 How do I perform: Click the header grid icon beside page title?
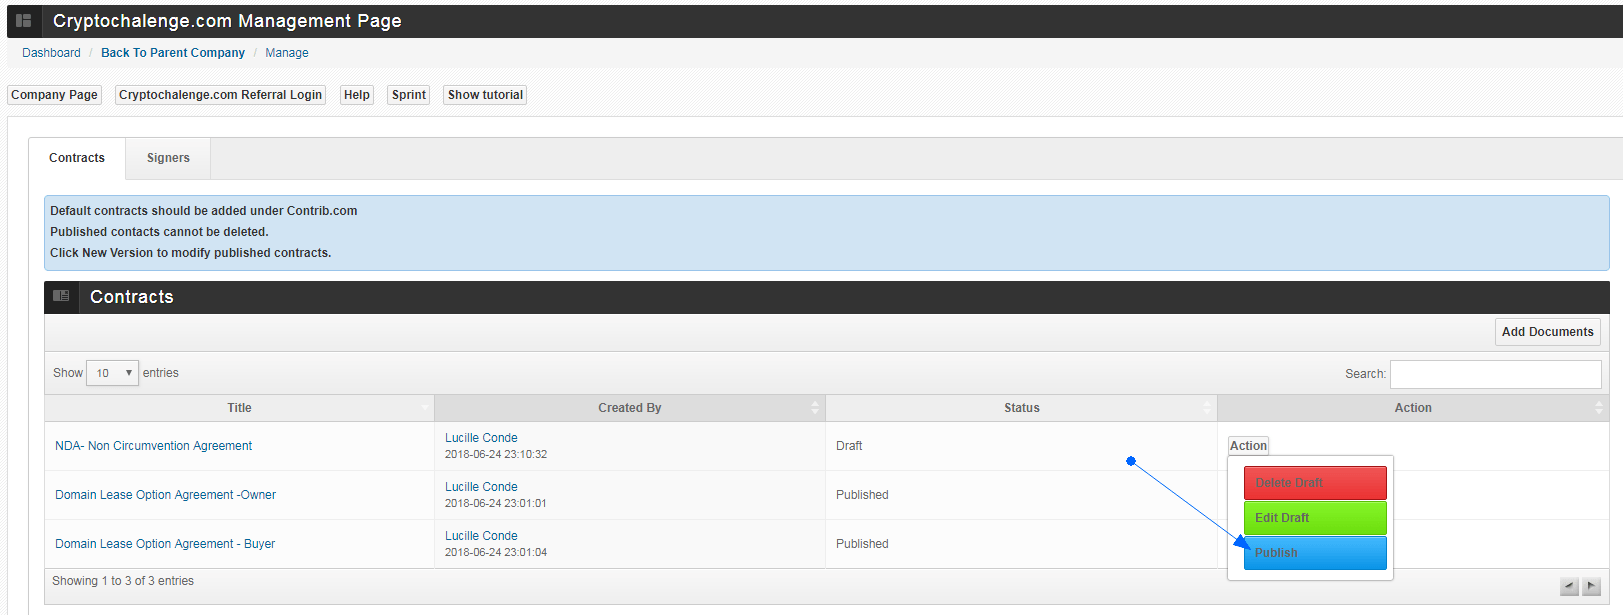click(23, 21)
